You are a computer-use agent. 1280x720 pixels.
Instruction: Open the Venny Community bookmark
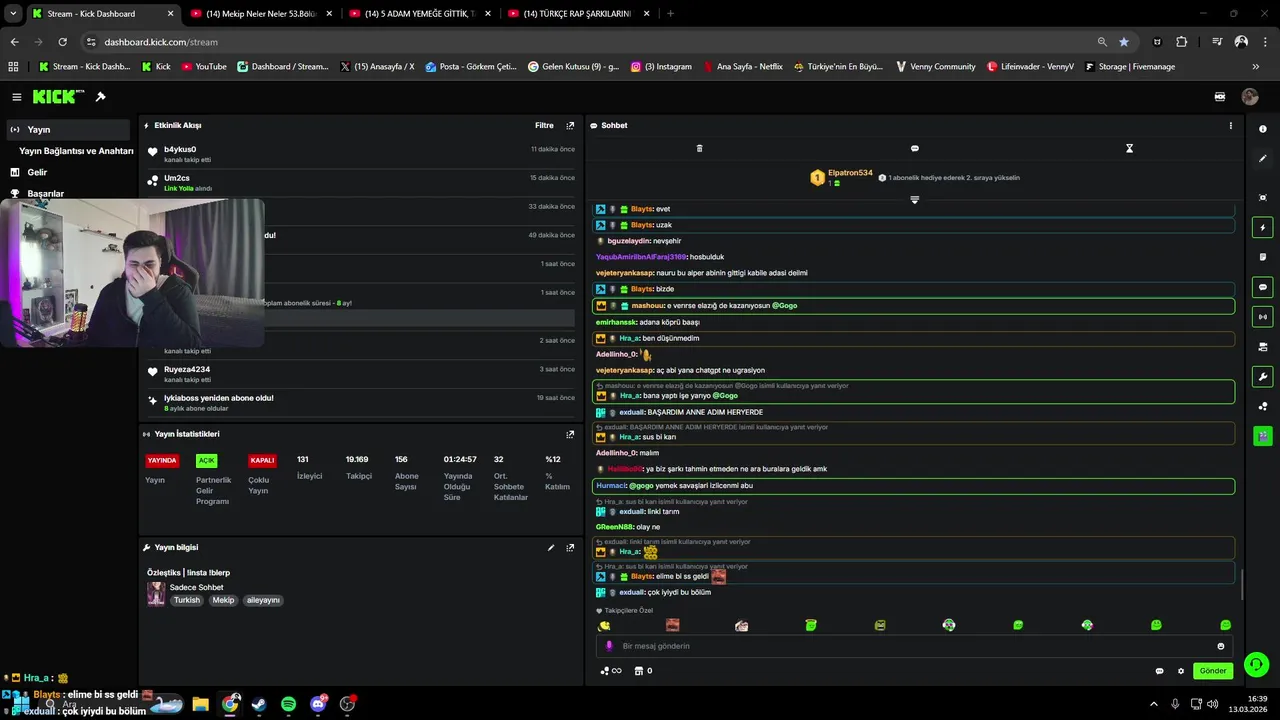click(x=935, y=67)
